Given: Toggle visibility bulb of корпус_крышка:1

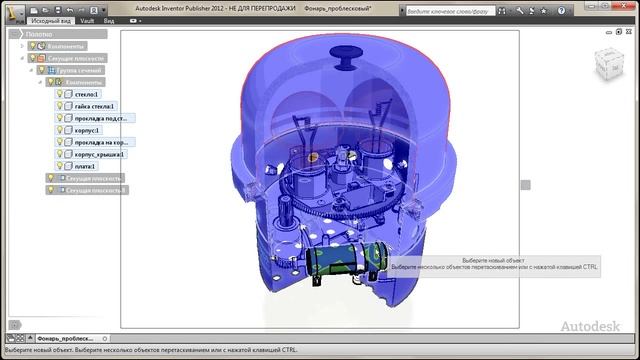Looking at the screenshot, I should click(60, 154).
